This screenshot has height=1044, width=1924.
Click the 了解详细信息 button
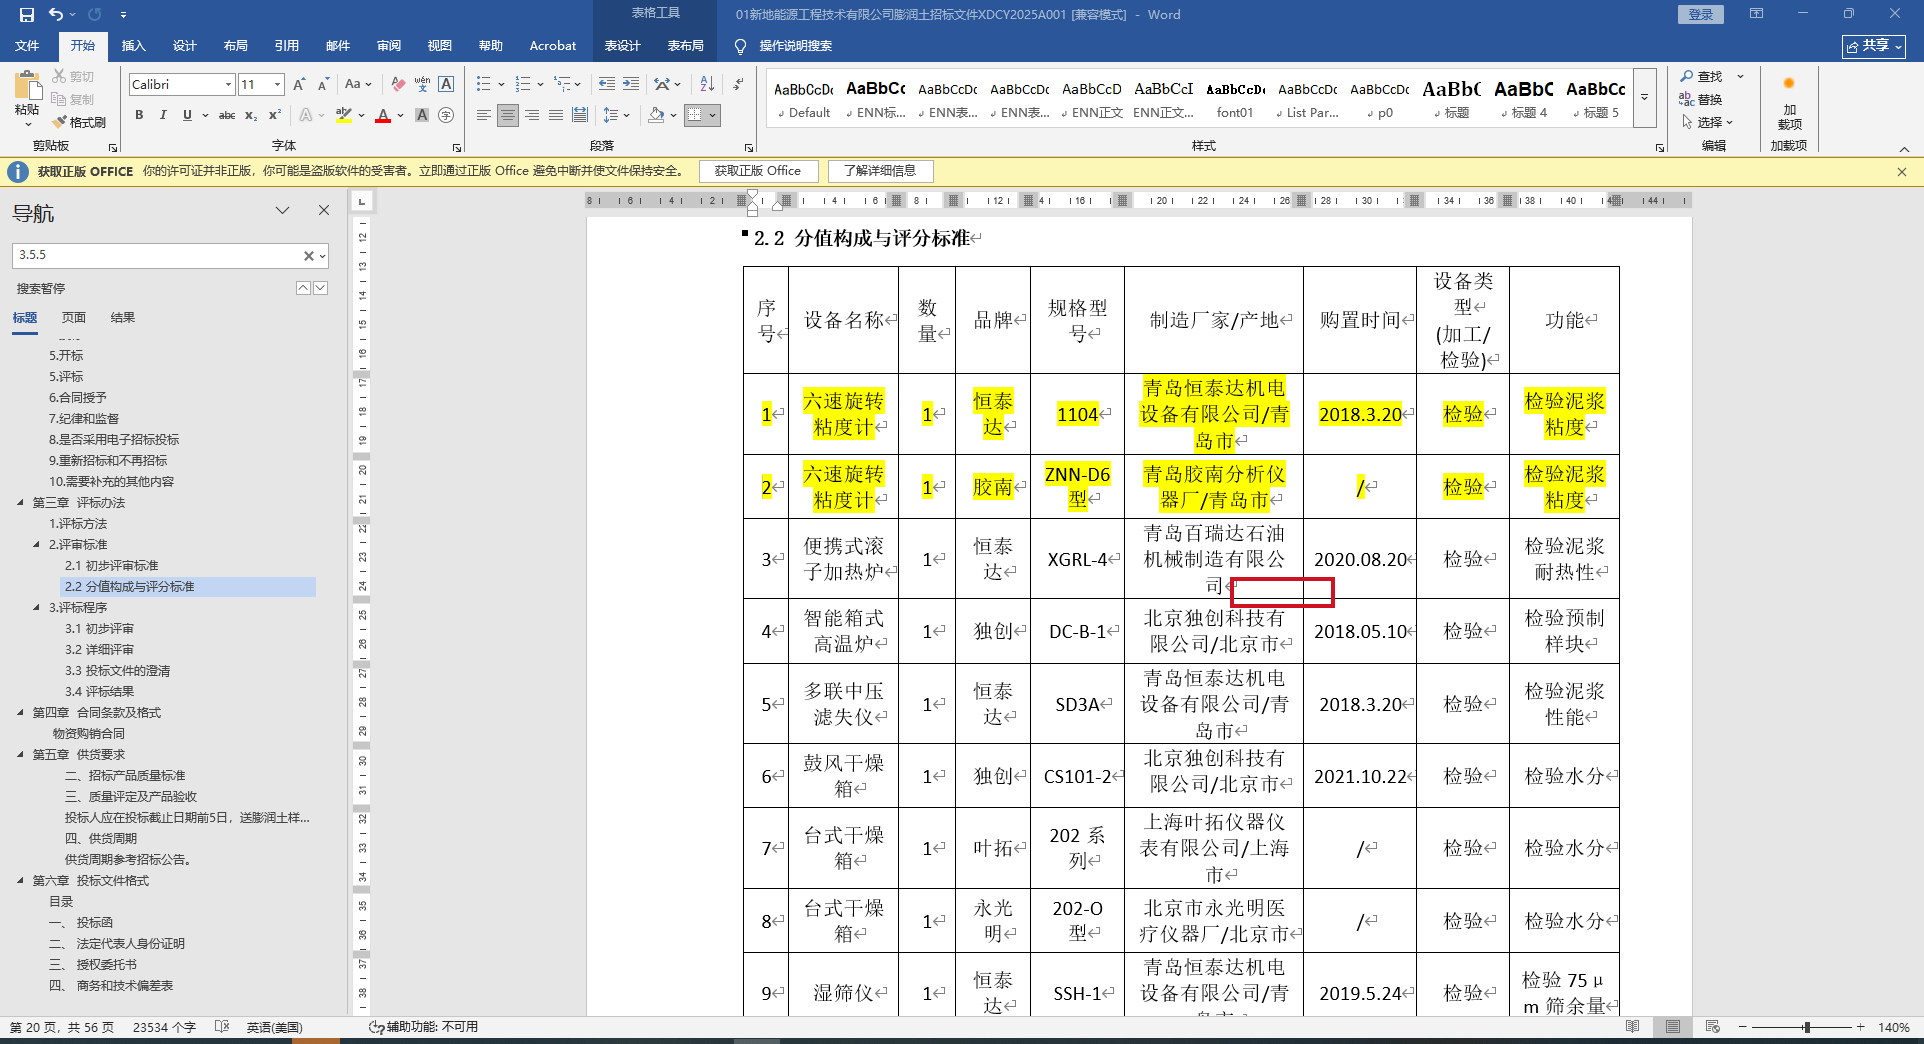tap(880, 171)
